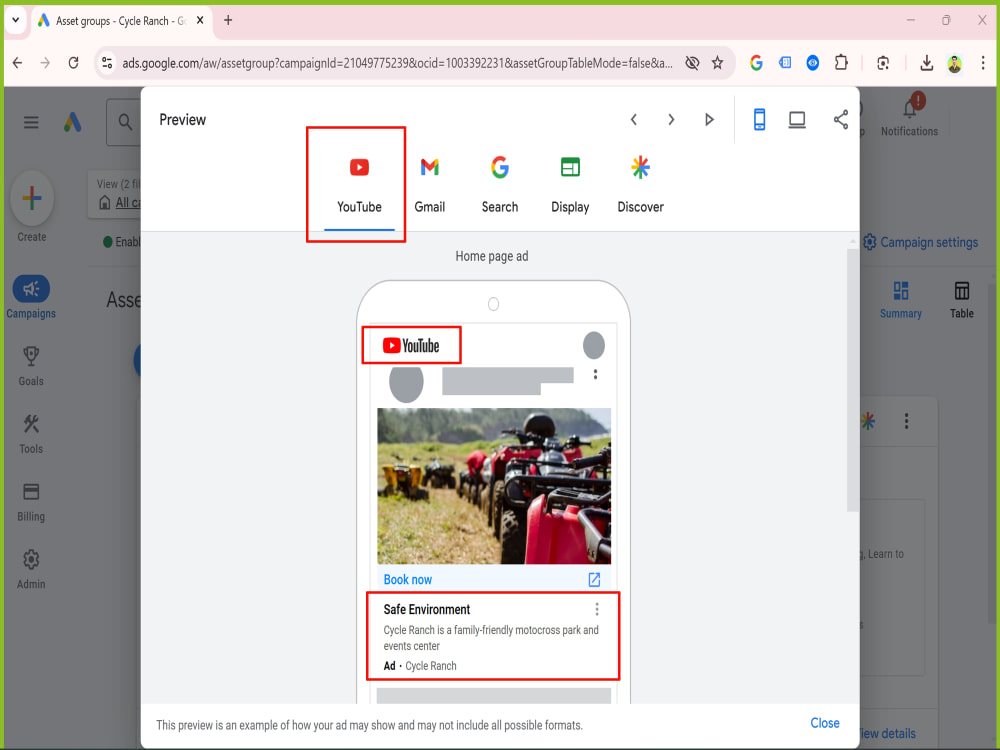The image size is (1000, 750).
Task: Click the Book now link in ad
Action: click(408, 580)
